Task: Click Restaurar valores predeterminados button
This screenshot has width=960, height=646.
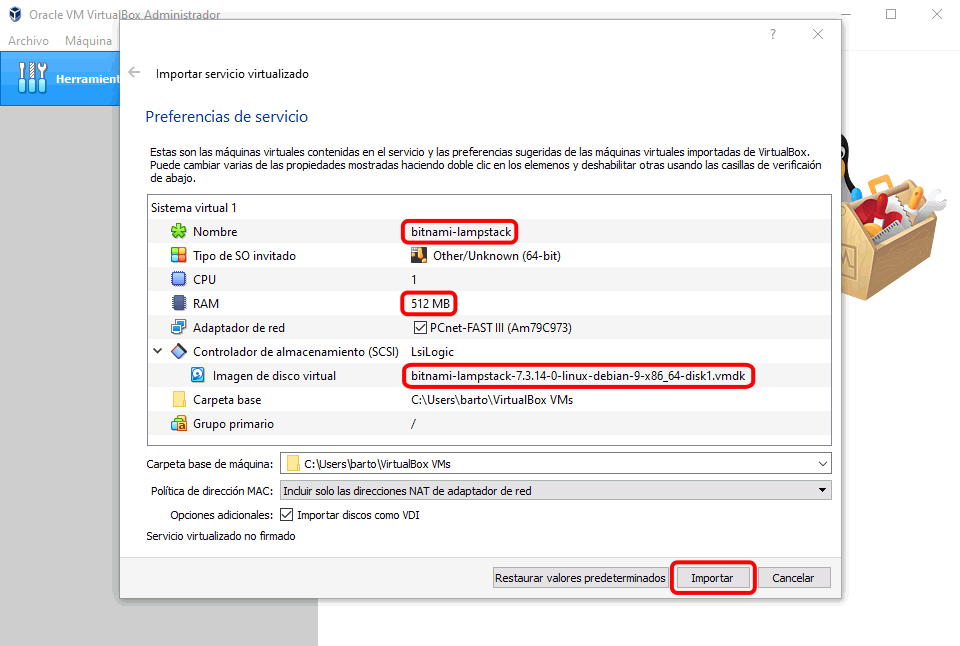Action: 580,577
